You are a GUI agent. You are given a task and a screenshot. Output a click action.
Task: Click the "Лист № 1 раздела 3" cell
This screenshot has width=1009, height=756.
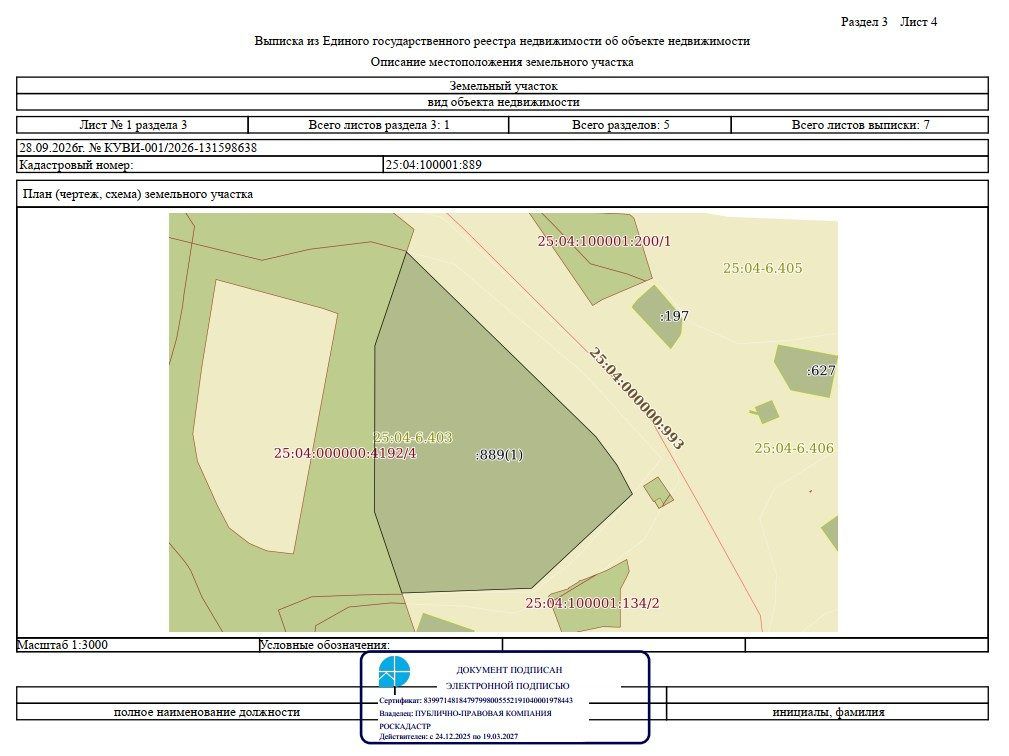tap(133, 125)
